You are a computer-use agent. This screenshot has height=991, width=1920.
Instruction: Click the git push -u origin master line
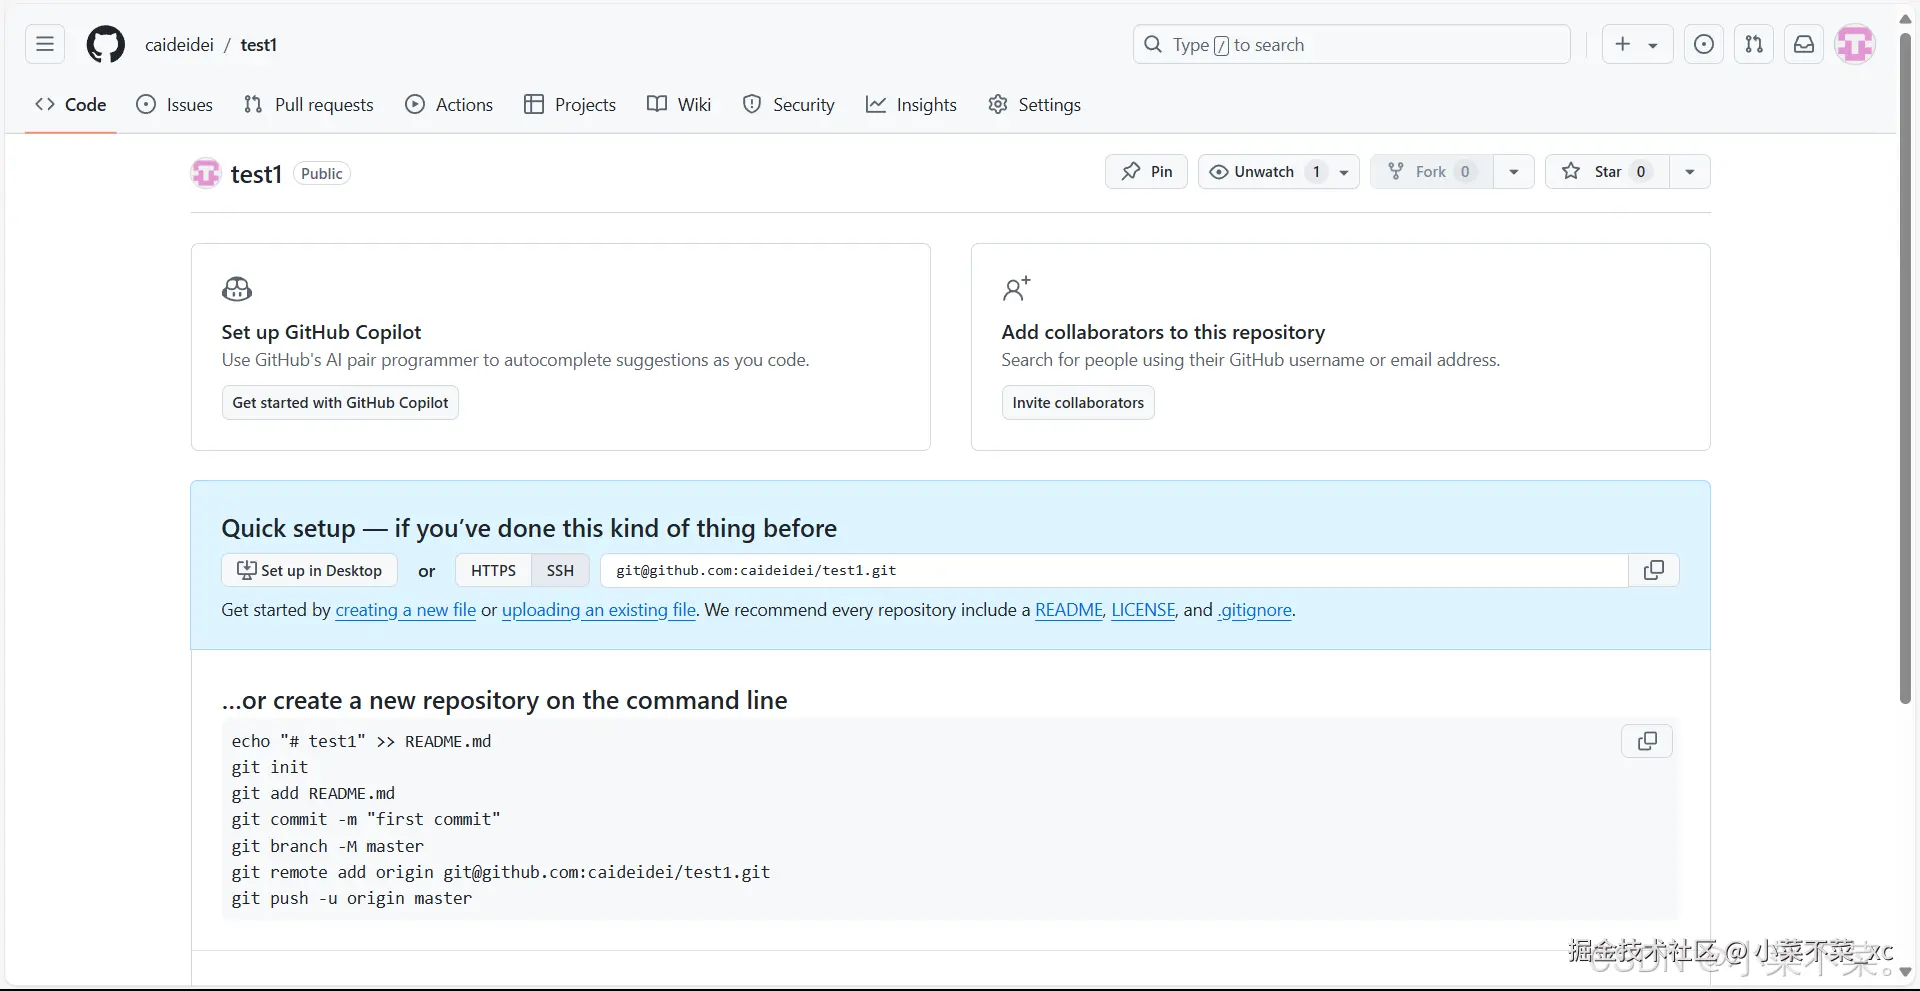pos(352,898)
